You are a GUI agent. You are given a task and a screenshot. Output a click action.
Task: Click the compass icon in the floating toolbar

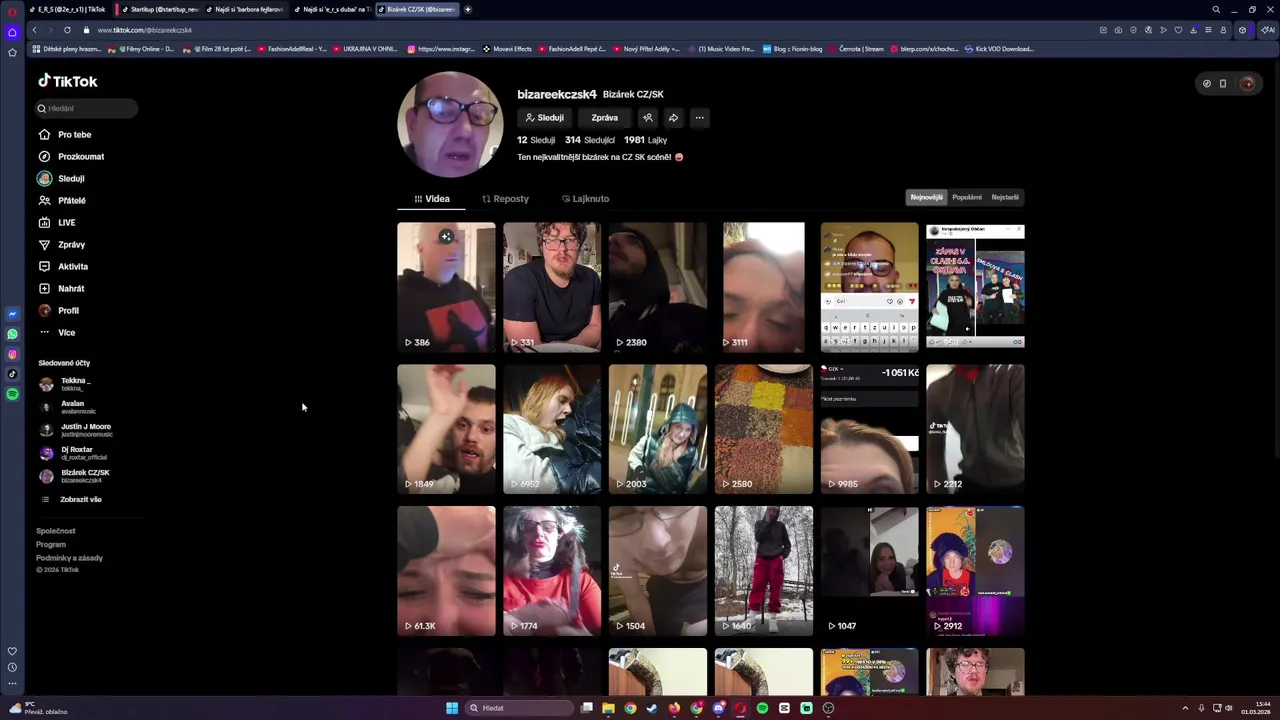click(1207, 84)
